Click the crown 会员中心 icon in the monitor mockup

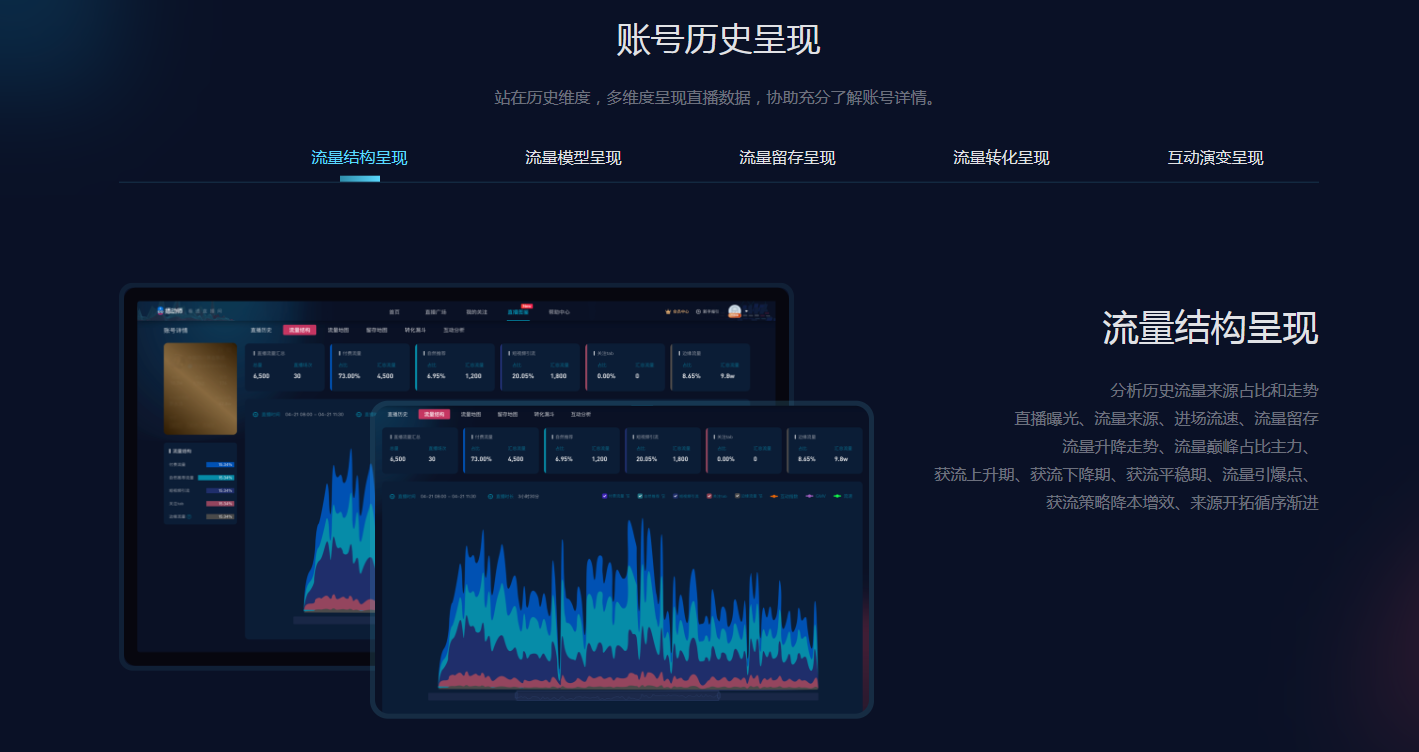(668, 312)
